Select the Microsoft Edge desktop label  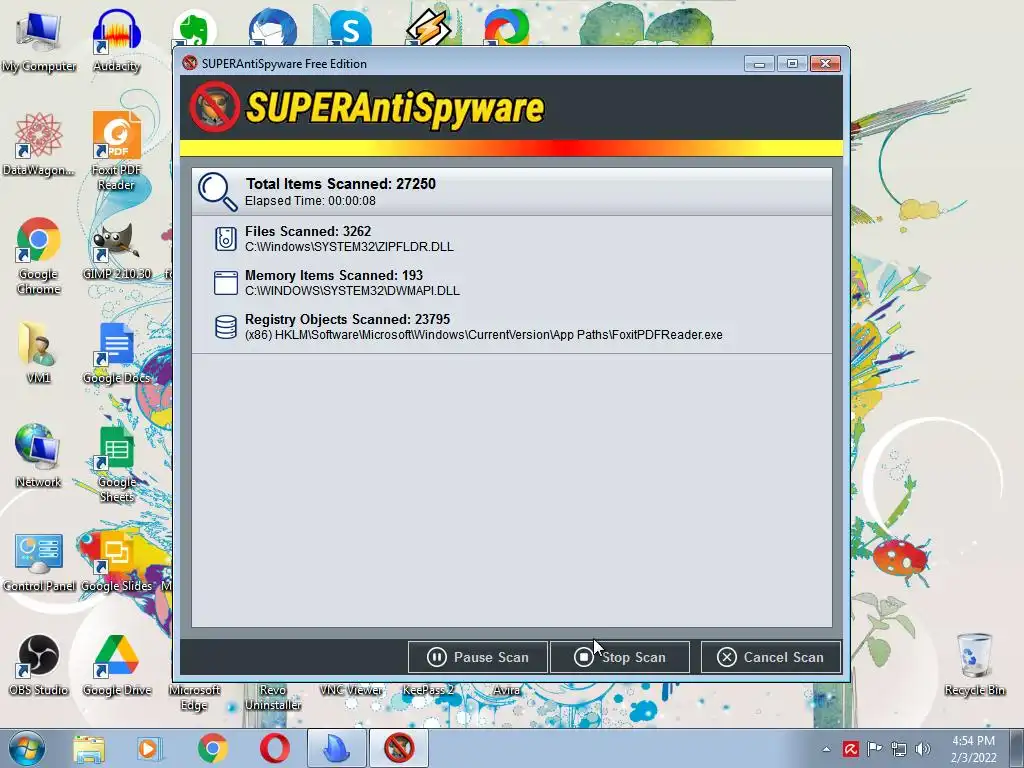click(x=194, y=697)
